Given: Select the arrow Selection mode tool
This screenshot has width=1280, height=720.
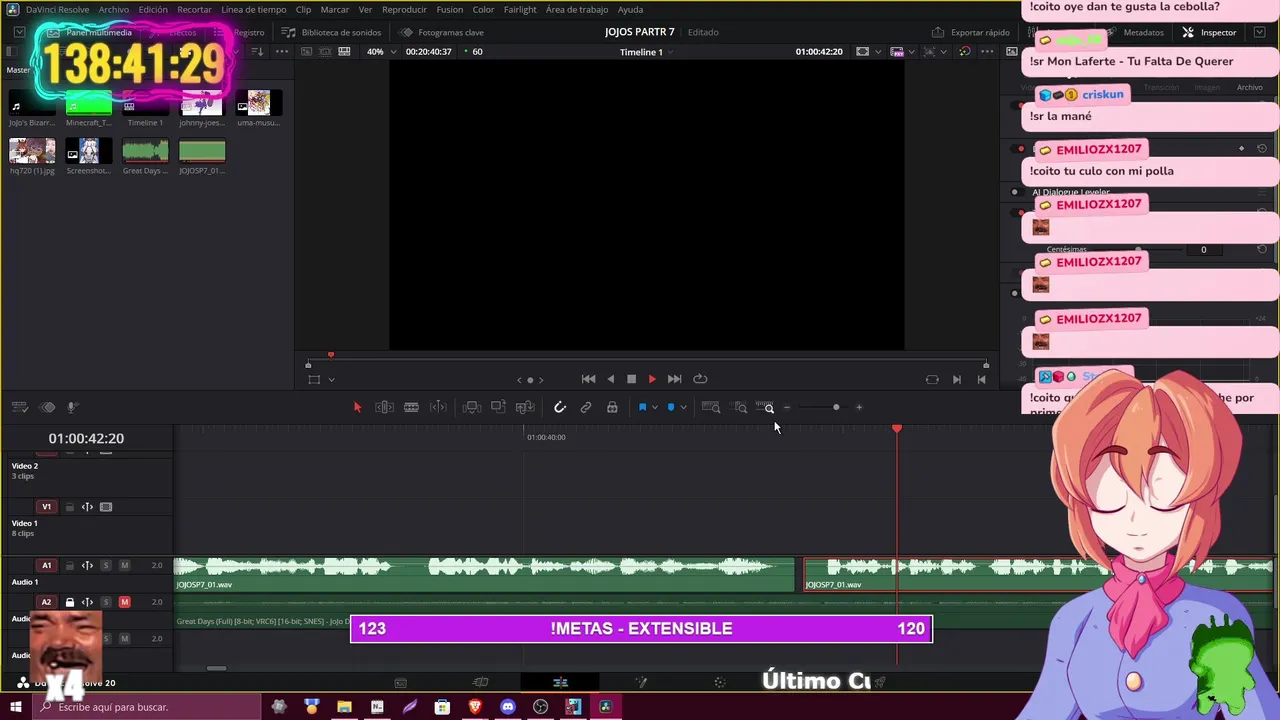Looking at the screenshot, I should tap(357, 407).
